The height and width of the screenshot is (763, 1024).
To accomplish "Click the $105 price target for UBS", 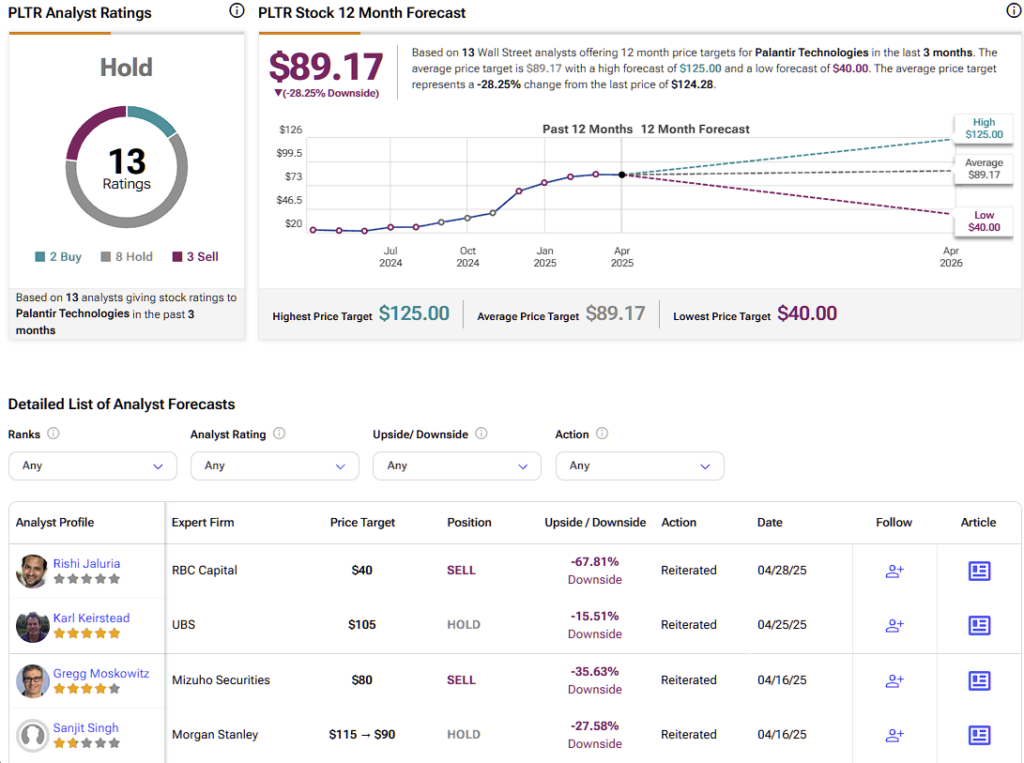I will [362, 625].
